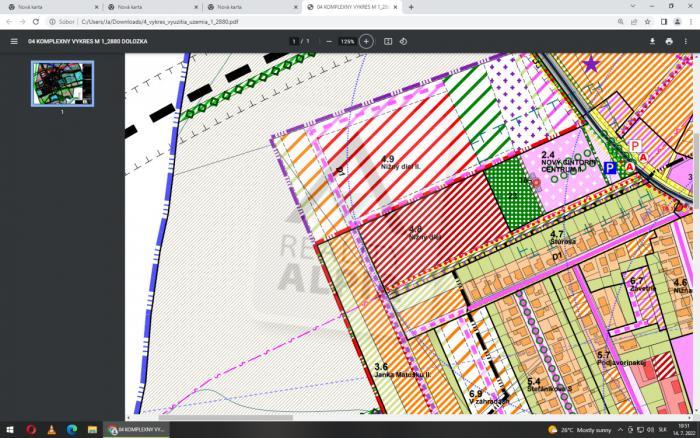Viewport: 700px width, 438px height.
Task: Reload the current page
Action: [36, 21]
